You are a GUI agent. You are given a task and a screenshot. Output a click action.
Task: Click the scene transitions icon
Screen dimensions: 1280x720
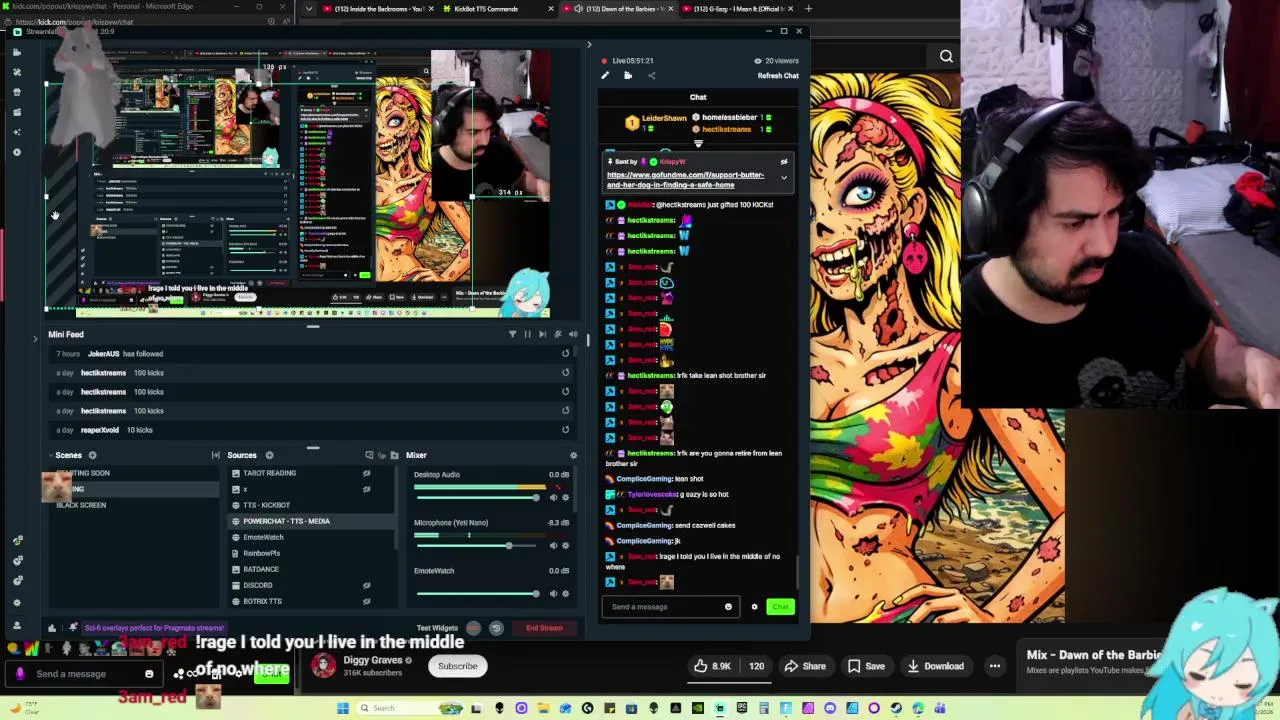pyautogui.click(x=215, y=455)
